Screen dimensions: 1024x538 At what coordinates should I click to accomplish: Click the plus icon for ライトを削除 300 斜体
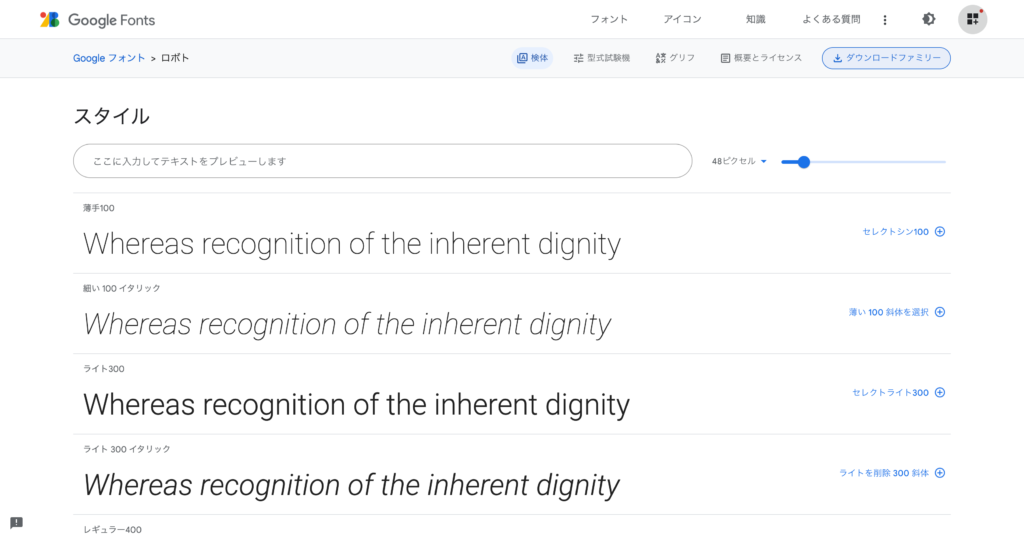tap(940, 473)
